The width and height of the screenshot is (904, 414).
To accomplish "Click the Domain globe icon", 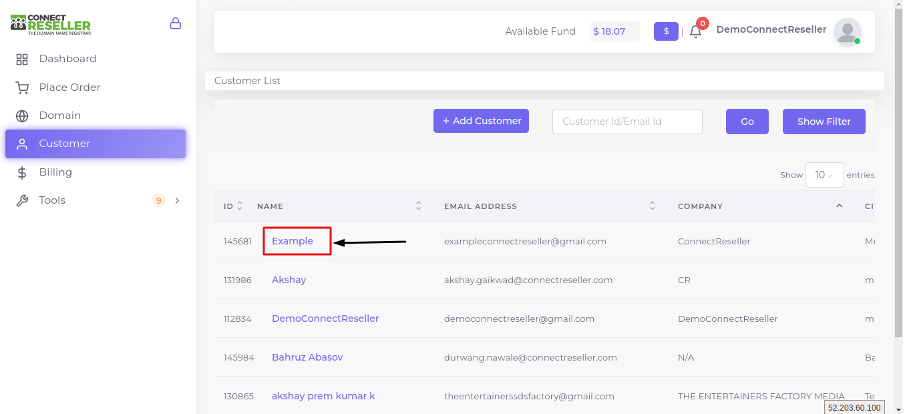I will (x=22, y=116).
